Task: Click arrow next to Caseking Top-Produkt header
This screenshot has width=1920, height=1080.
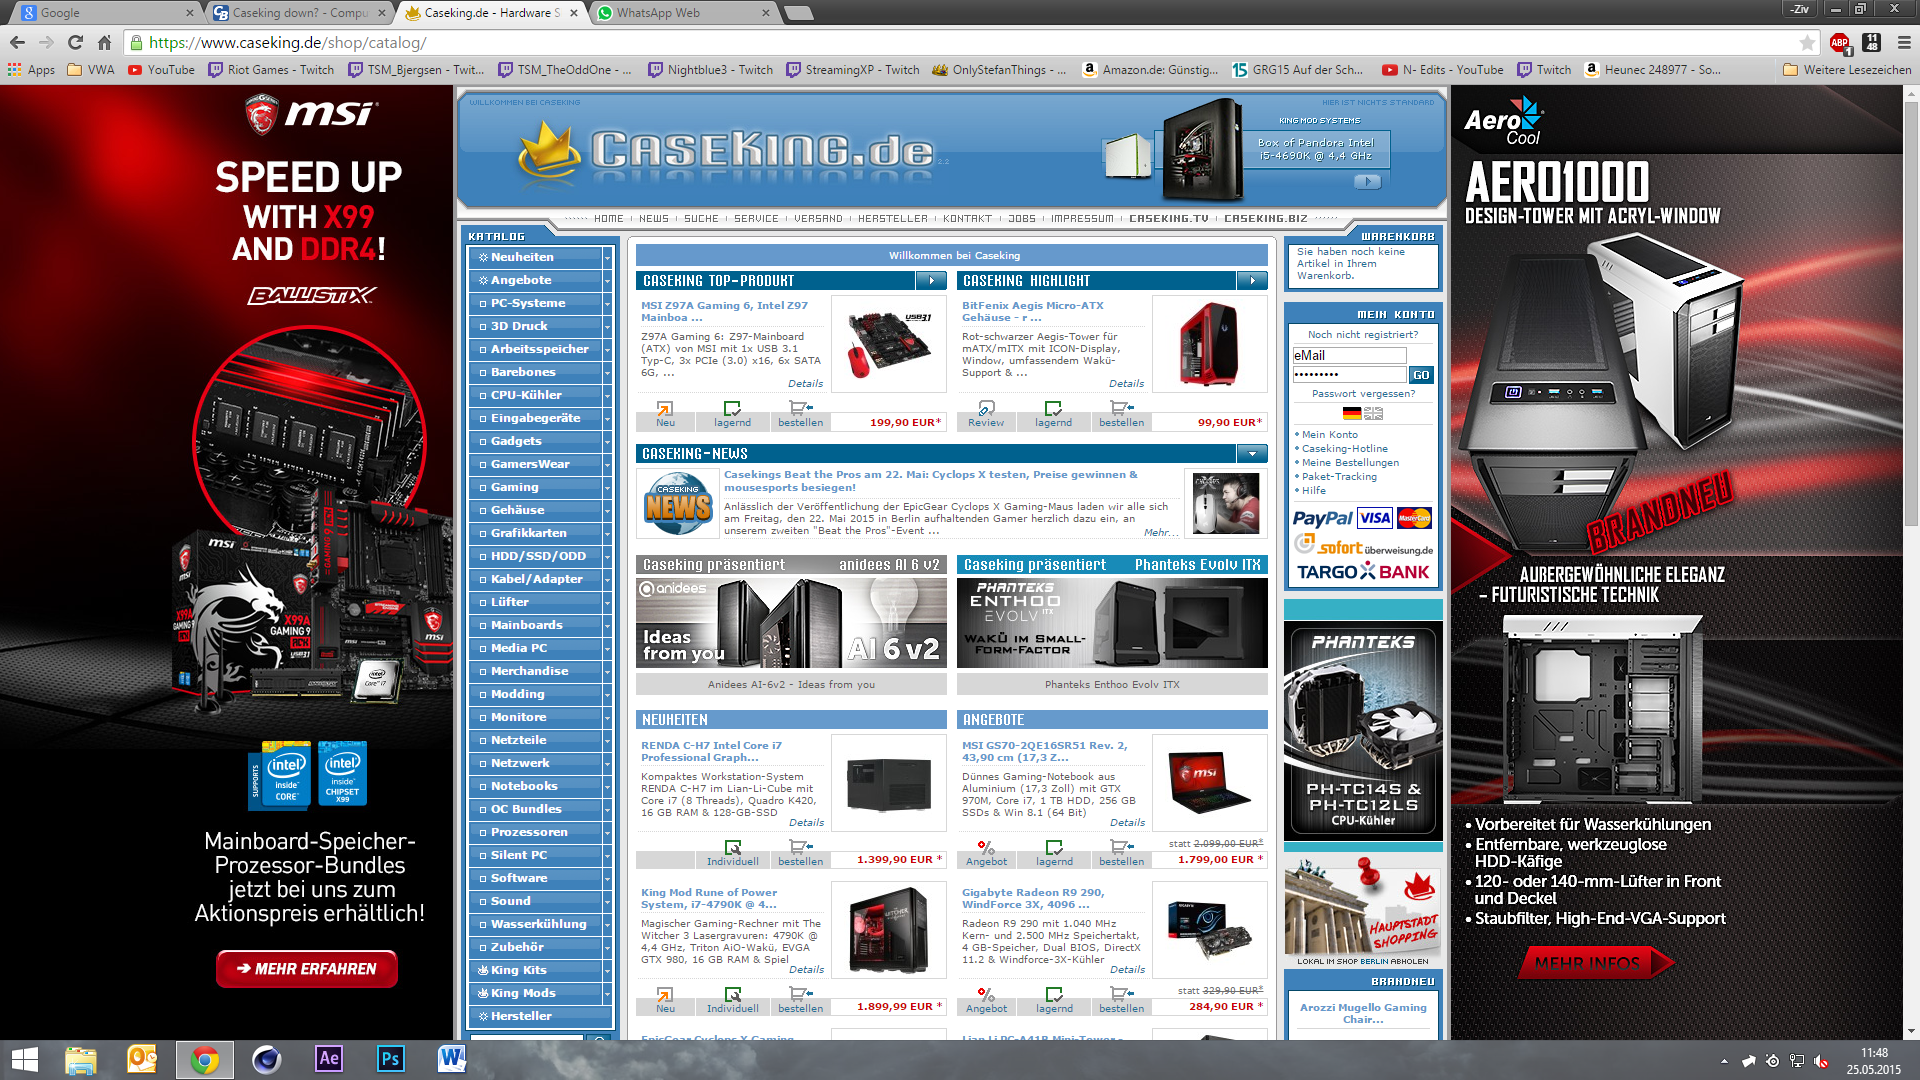Action: click(931, 281)
